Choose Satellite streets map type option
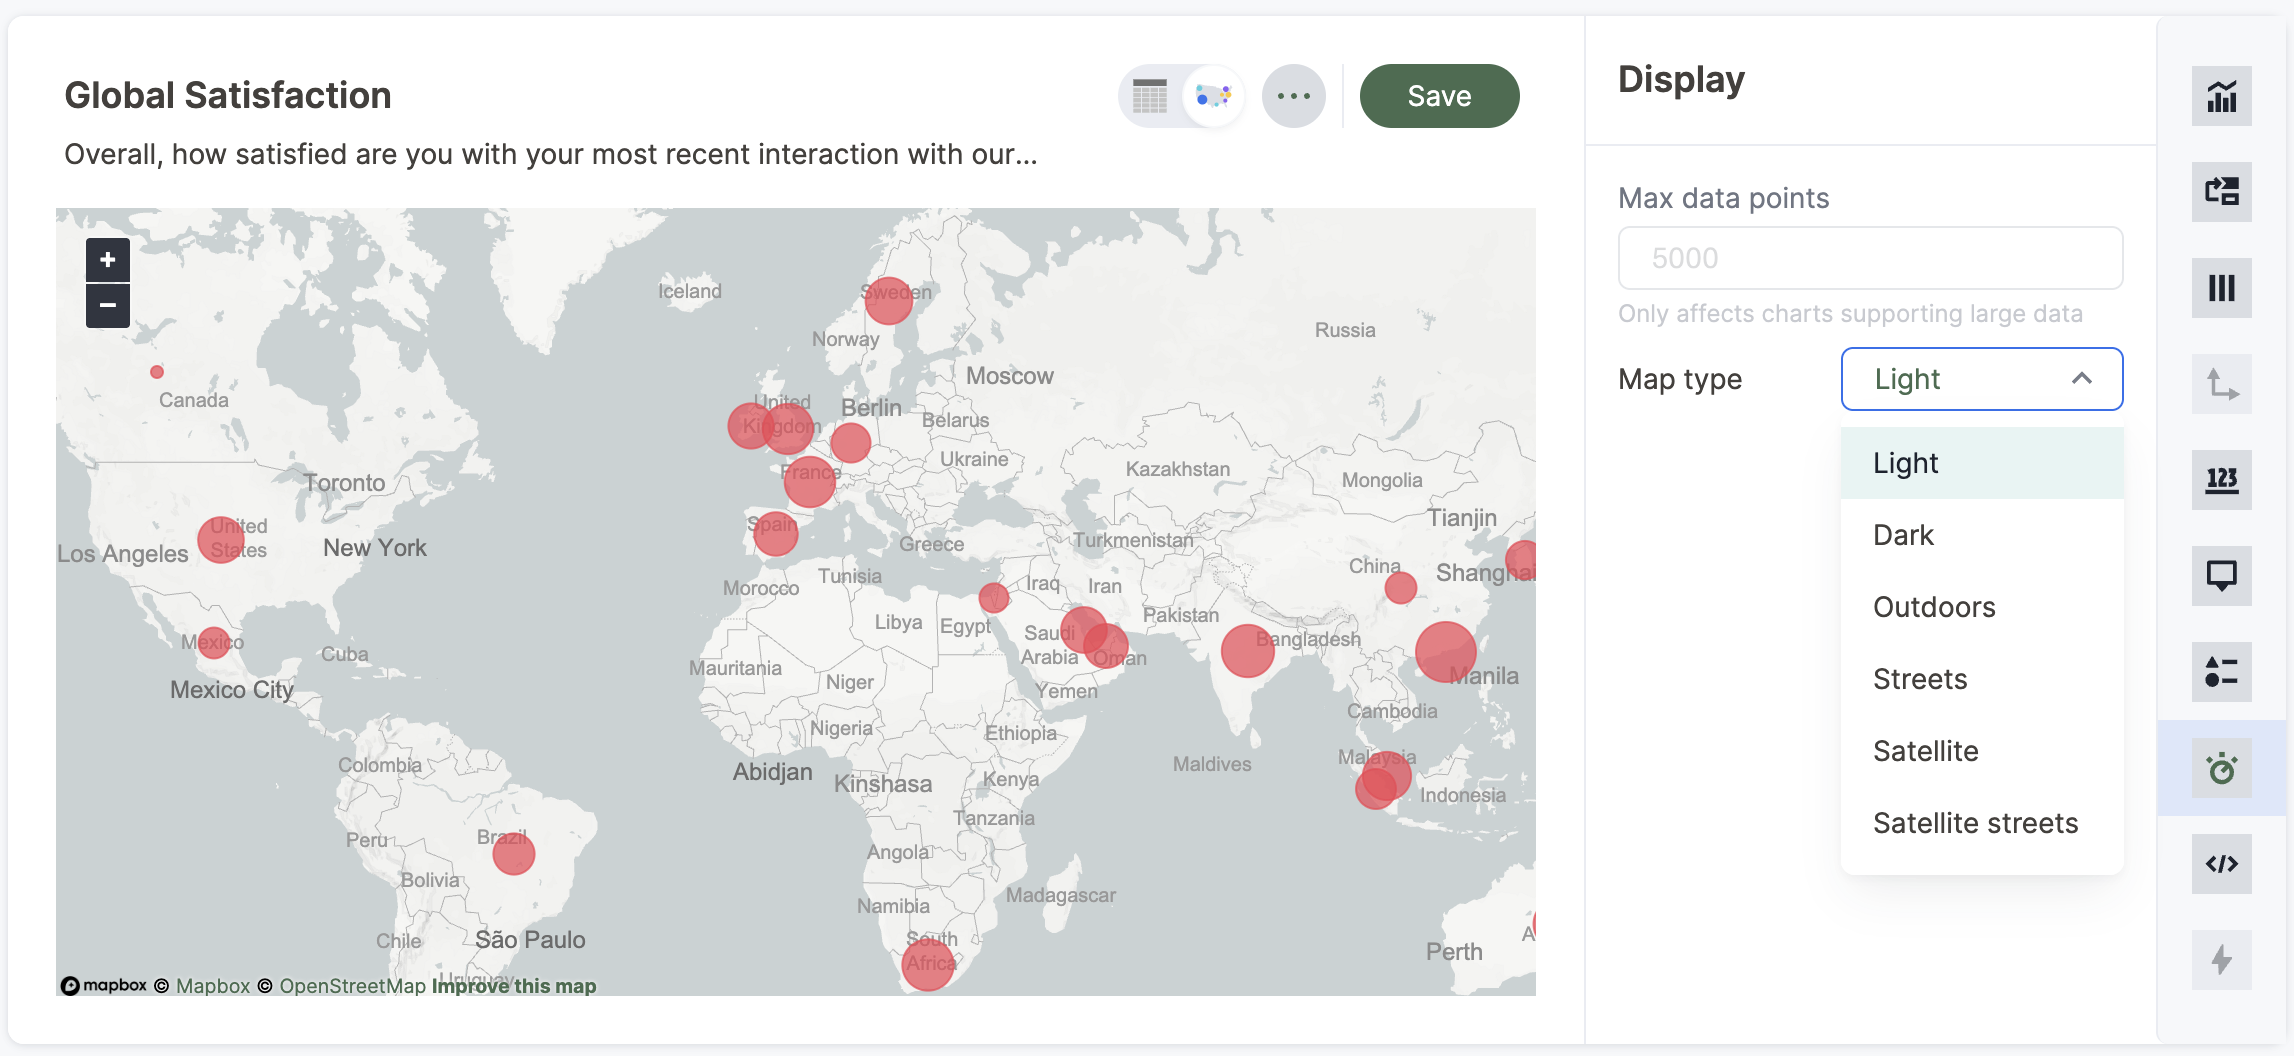The width and height of the screenshot is (2294, 1056). coord(1981,823)
